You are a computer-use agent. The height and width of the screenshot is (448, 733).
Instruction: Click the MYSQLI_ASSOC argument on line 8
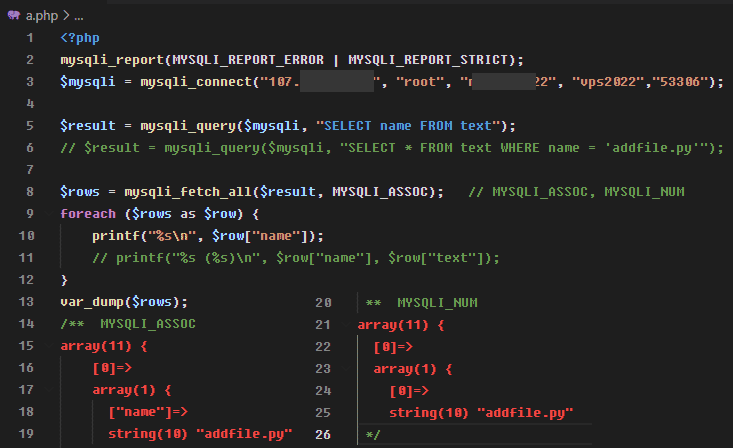pos(380,192)
